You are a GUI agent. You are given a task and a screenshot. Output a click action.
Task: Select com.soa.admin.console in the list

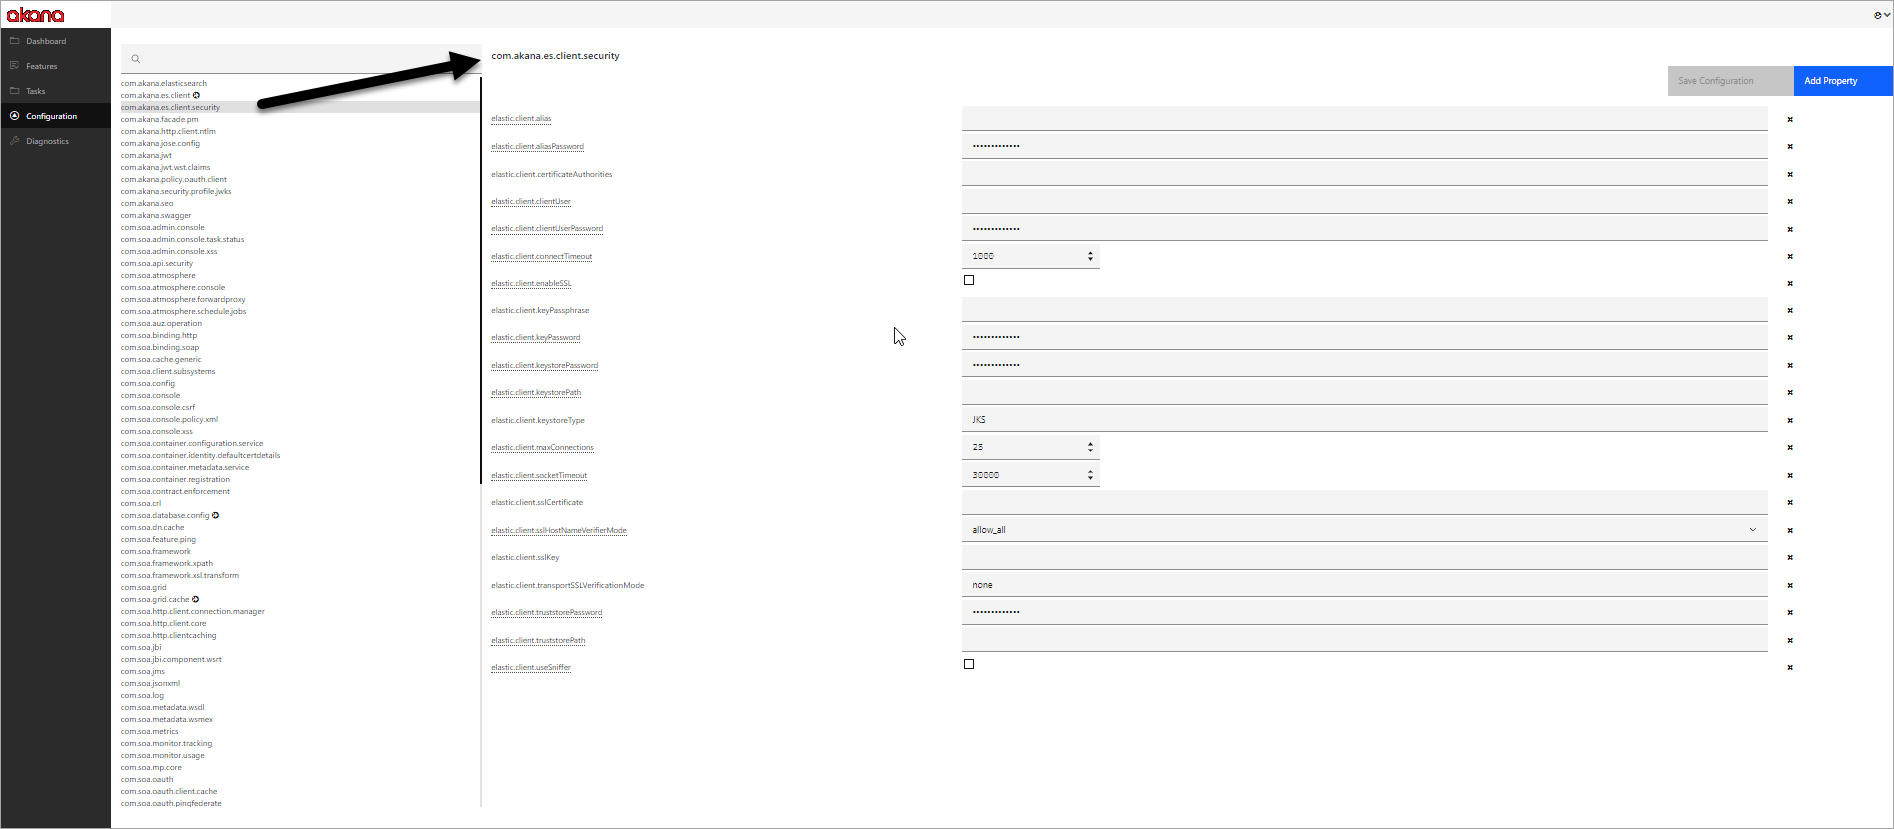point(163,227)
